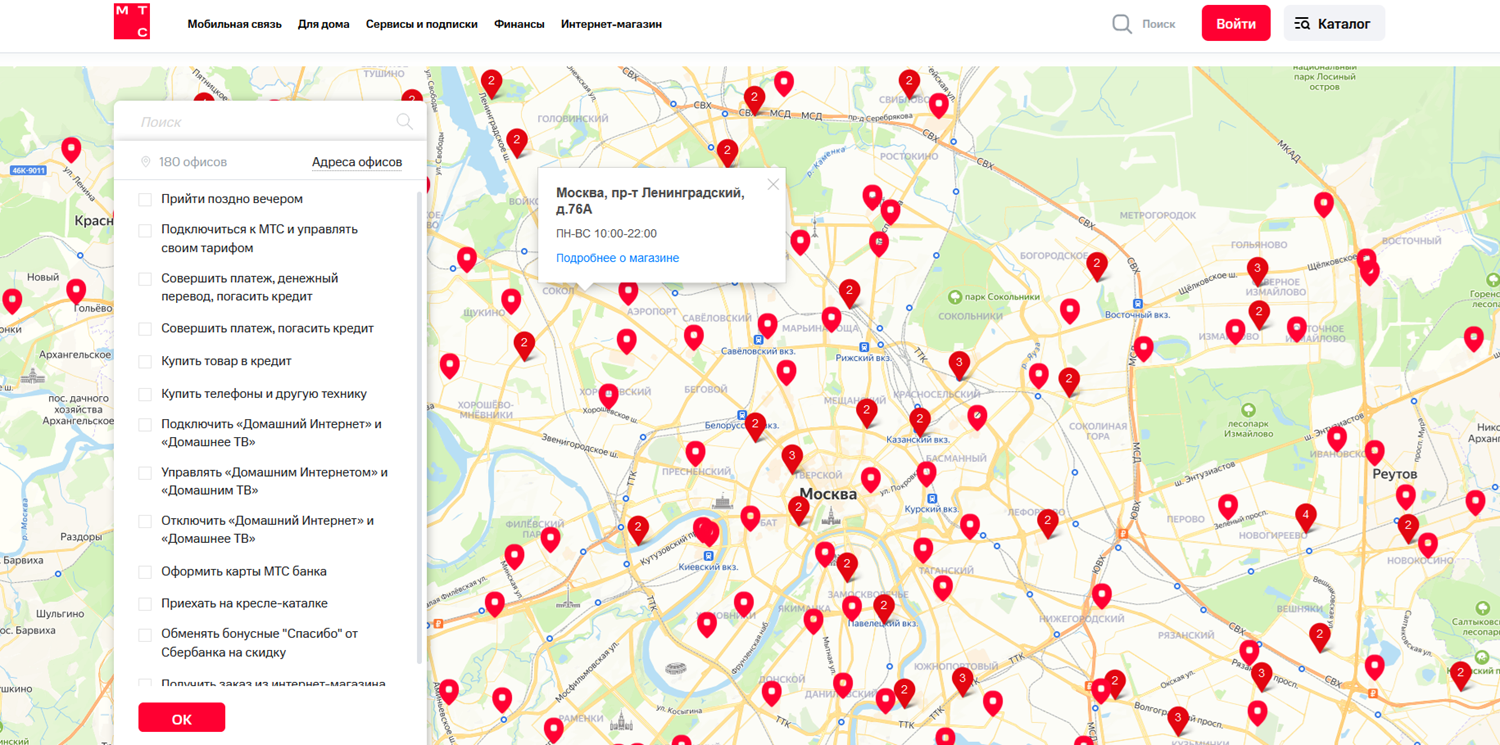This screenshot has width=1500, height=745.
Task: Check the 'Прийти поздно вечером' filter
Action: (x=145, y=200)
